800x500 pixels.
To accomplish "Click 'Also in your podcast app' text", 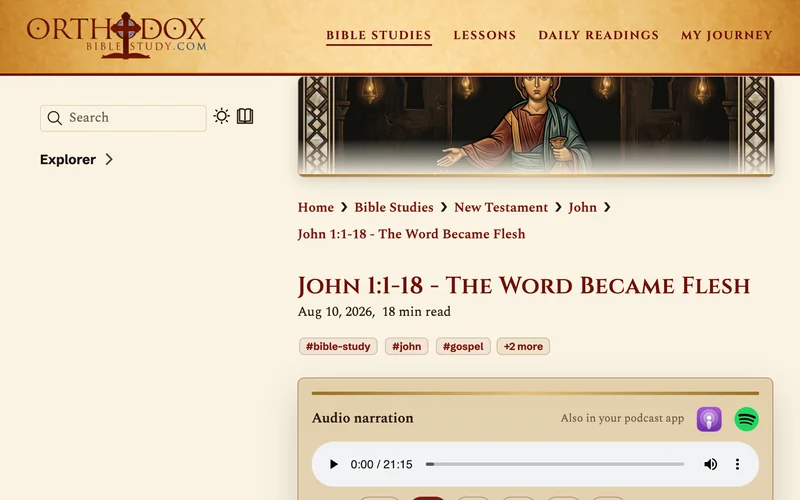I will coord(622,418).
